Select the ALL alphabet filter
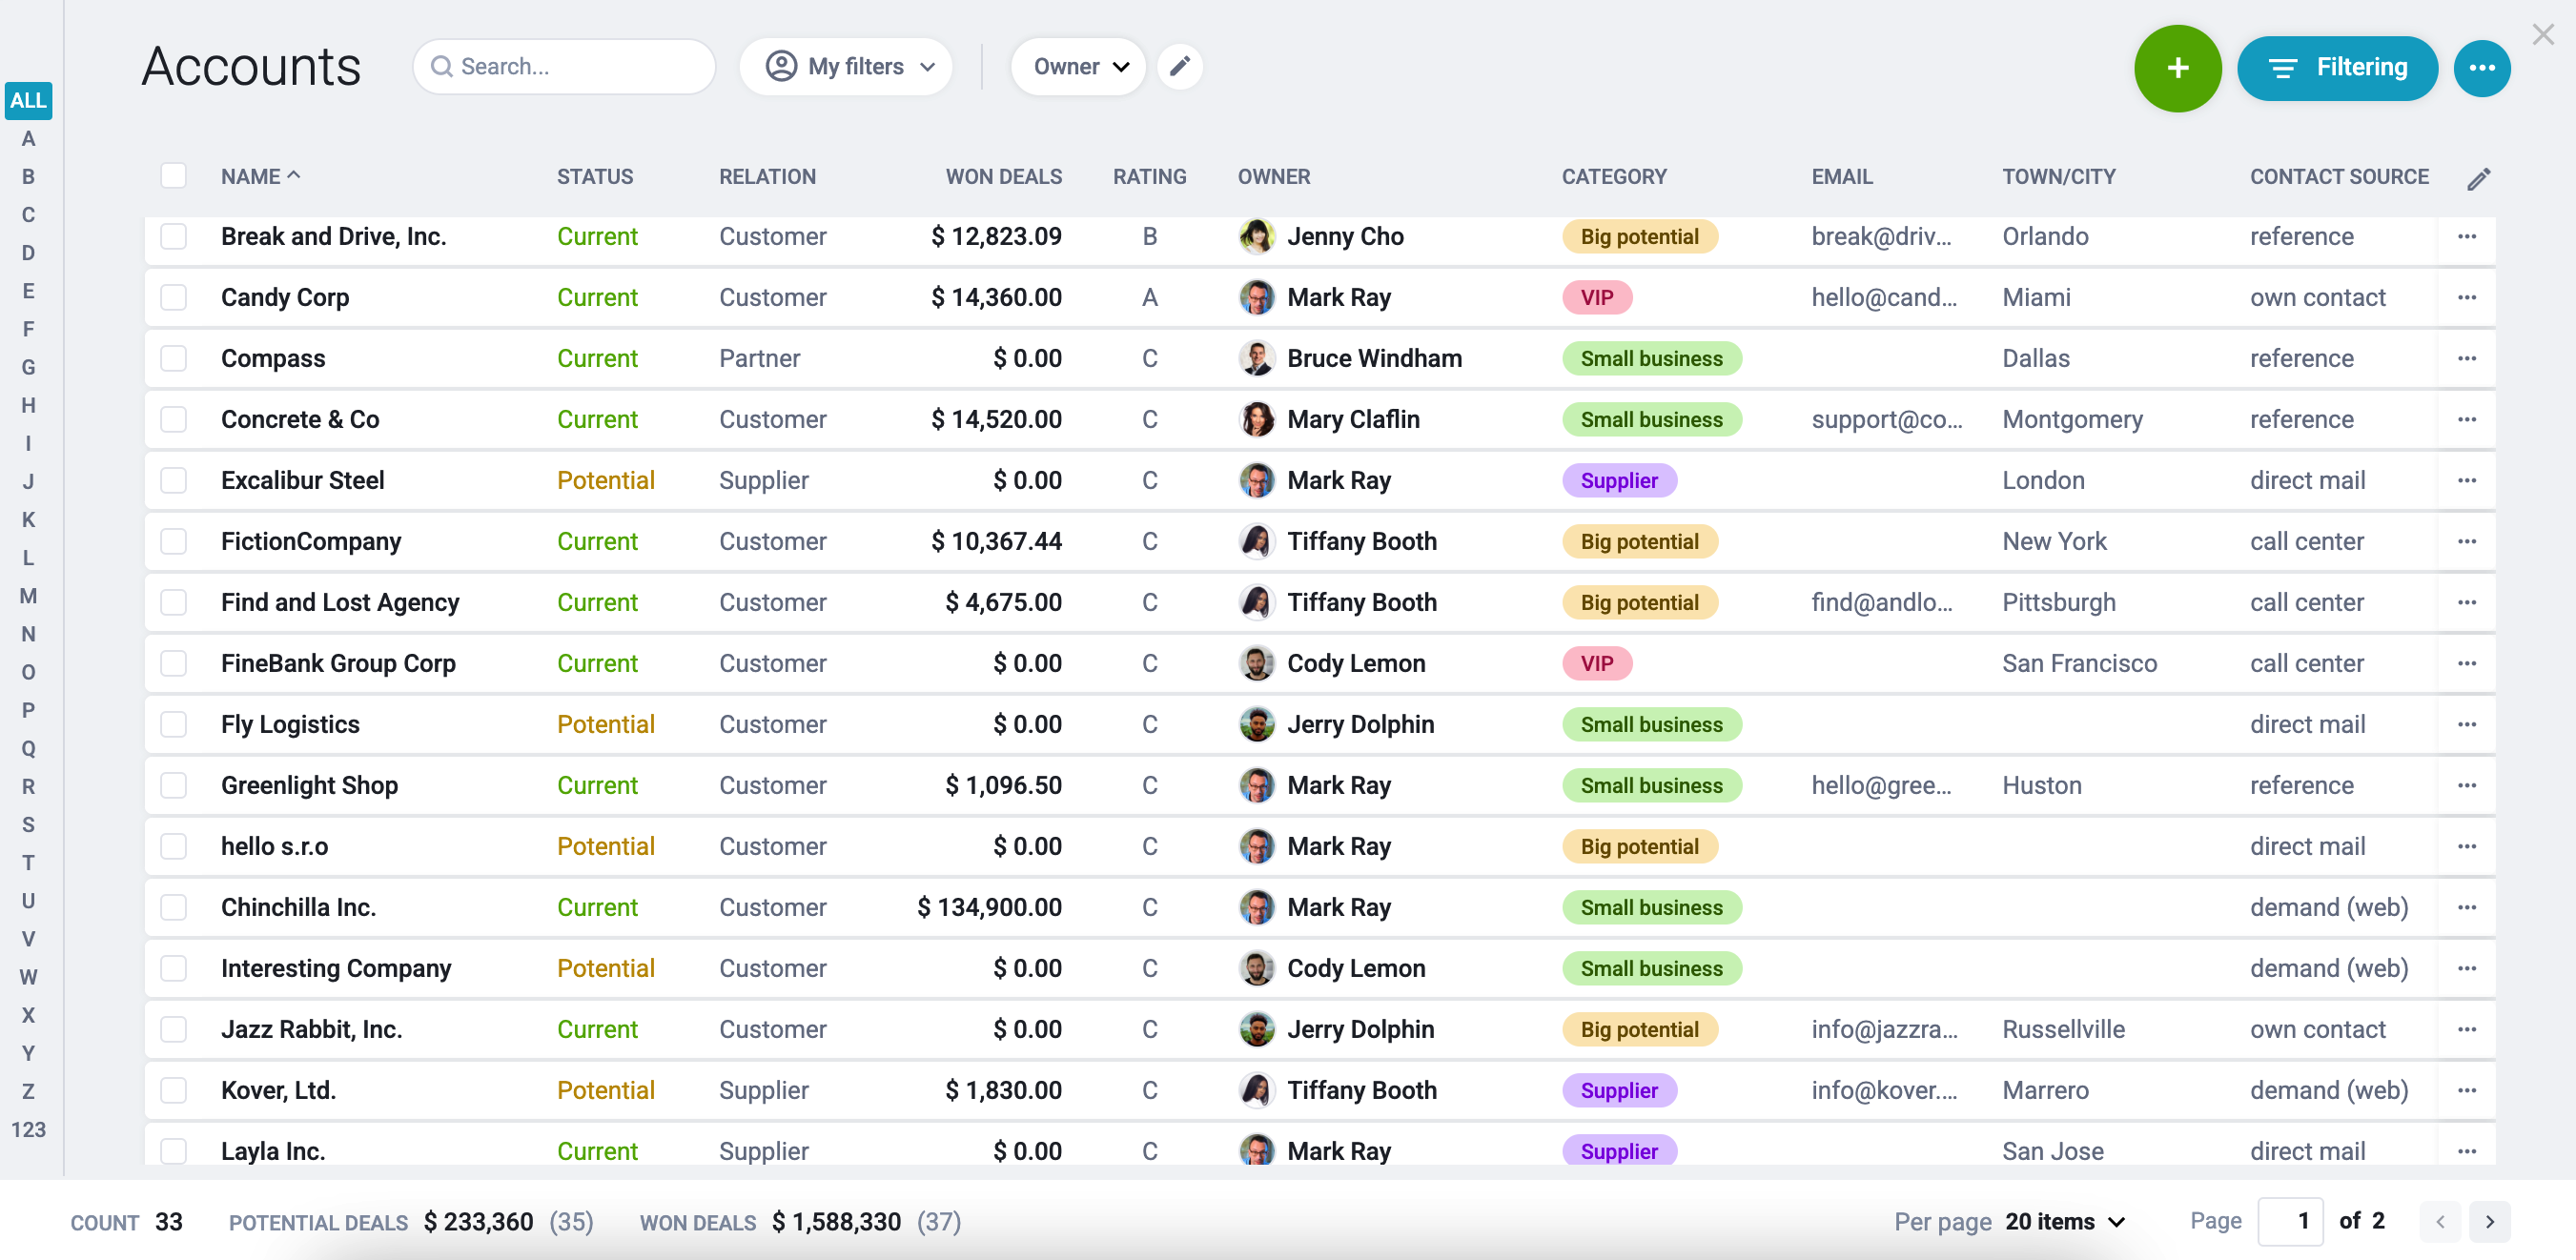Screen dimensions: 2576x1260 pyautogui.click(x=28, y=100)
